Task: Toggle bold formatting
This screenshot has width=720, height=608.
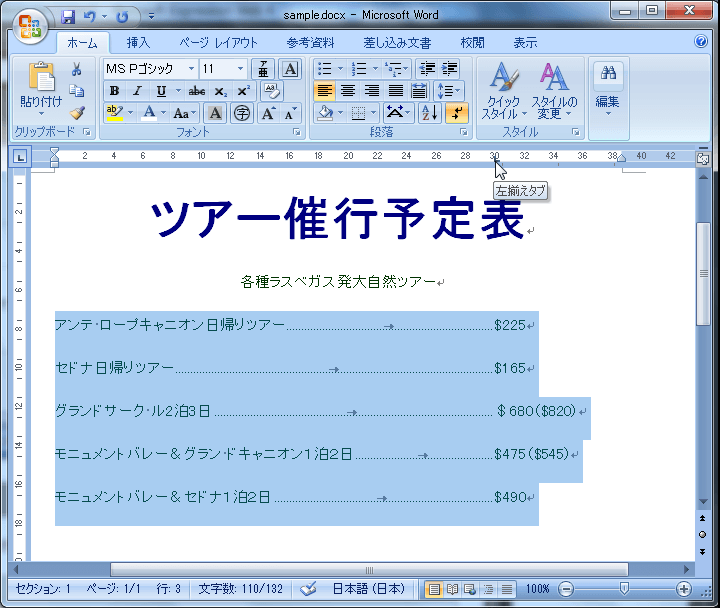Action: click(114, 91)
